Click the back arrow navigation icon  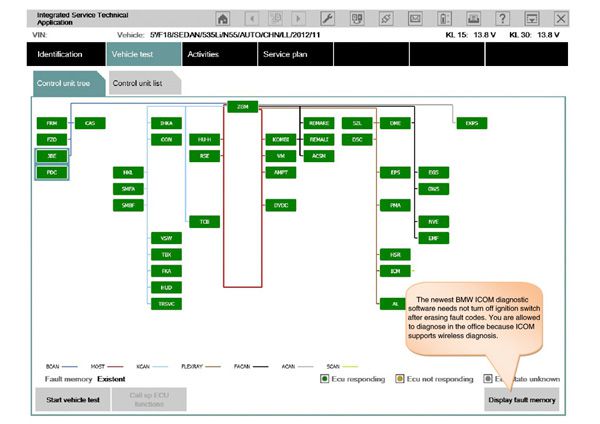[252, 19]
